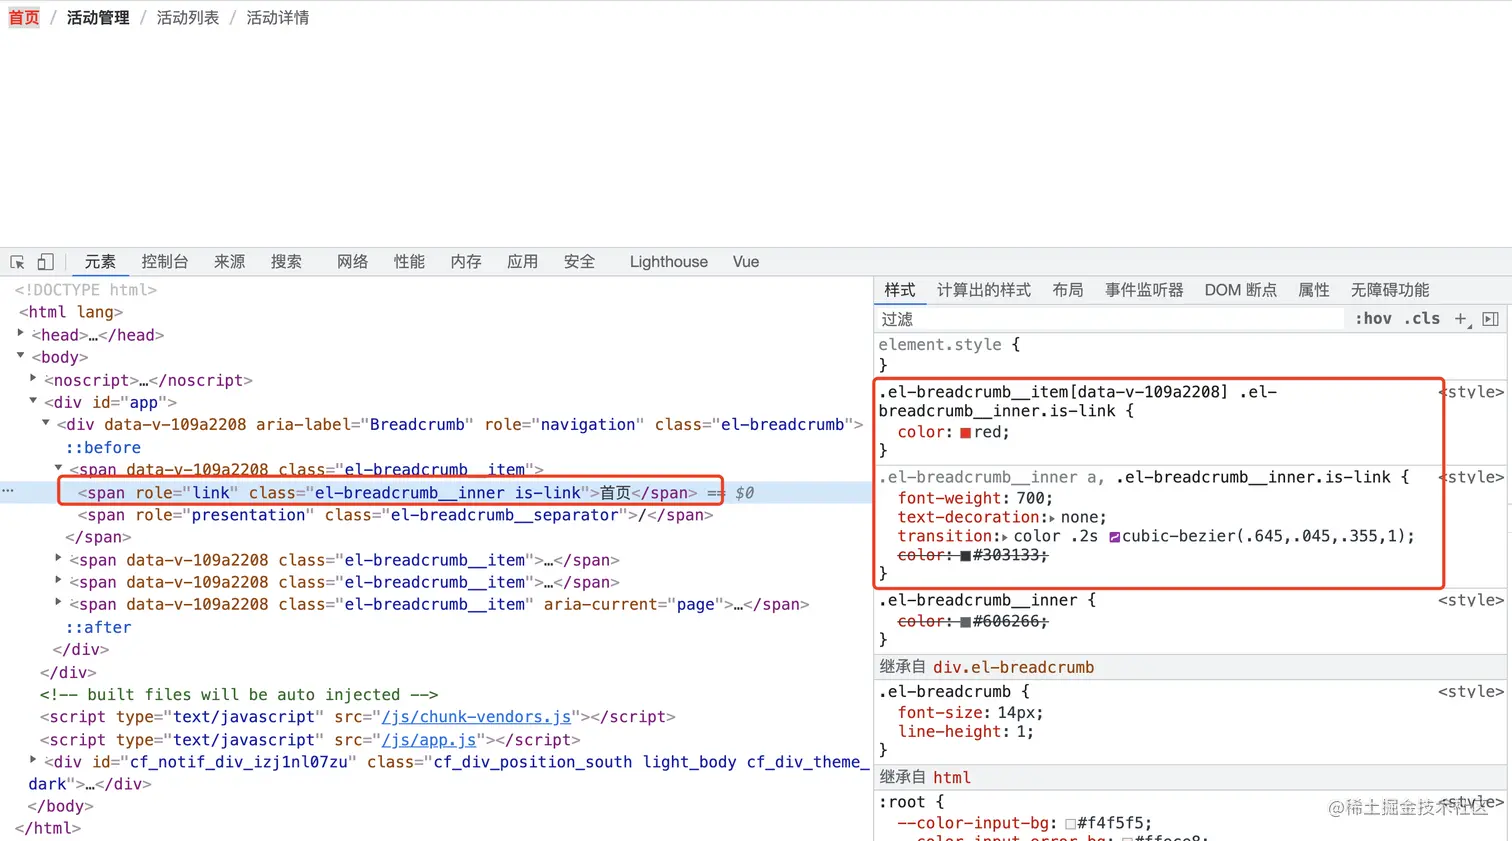1512x841 pixels.
Task: Open the three-dot actions for selected node
Action: click(x=8, y=492)
